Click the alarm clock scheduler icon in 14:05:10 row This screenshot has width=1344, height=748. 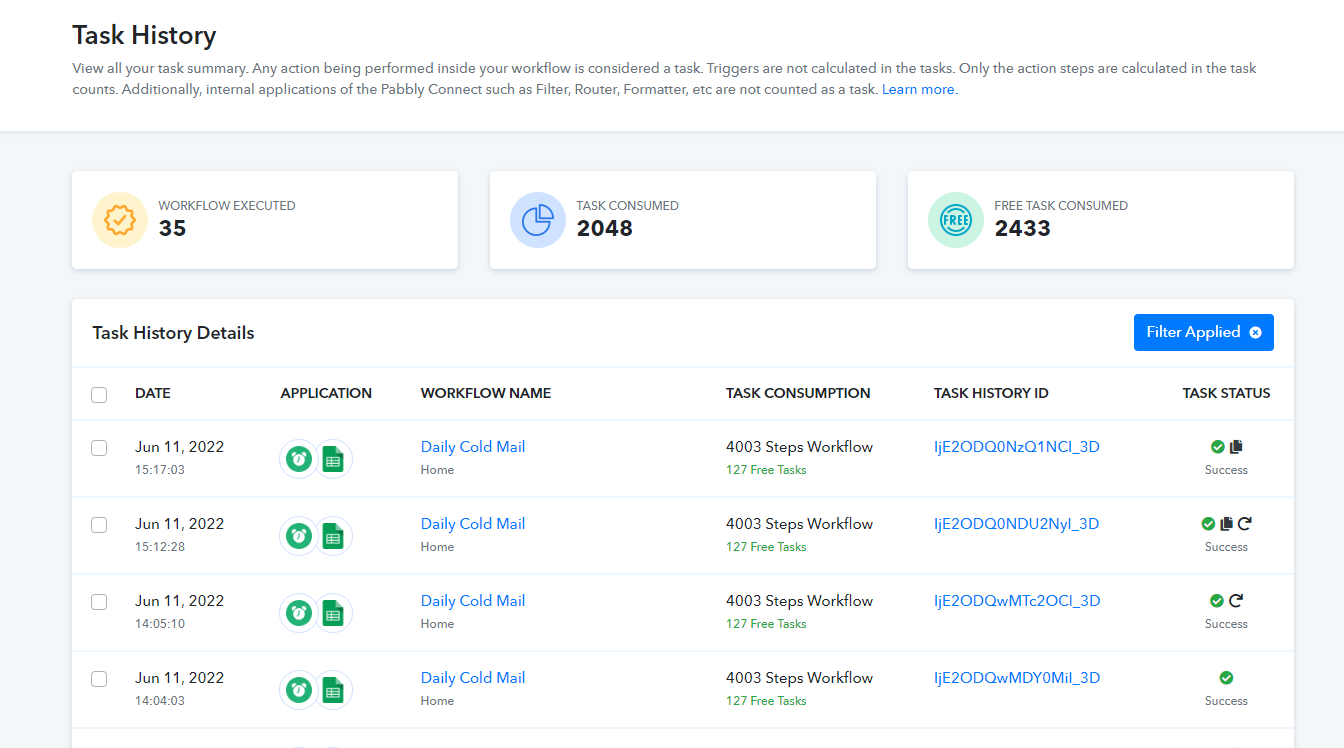click(298, 613)
